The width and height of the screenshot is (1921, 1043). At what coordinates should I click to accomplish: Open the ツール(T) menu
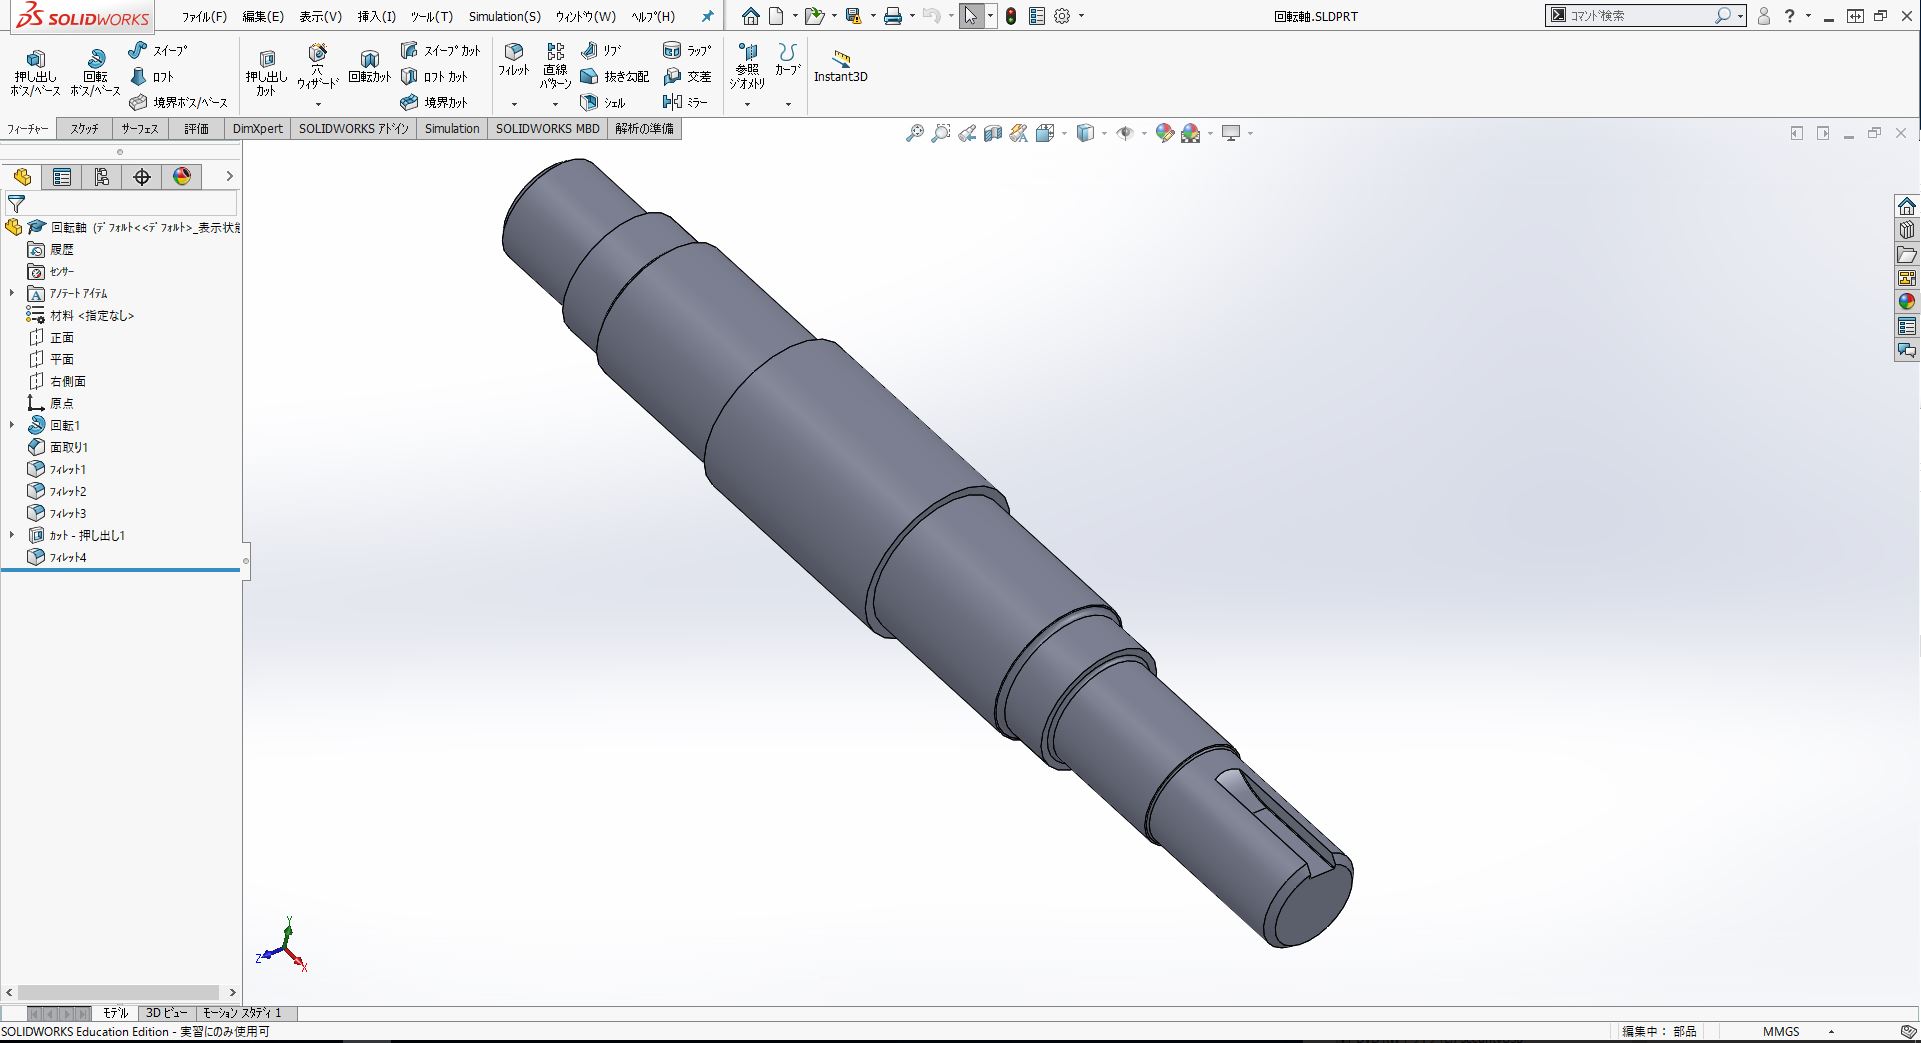(x=431, y=16)
